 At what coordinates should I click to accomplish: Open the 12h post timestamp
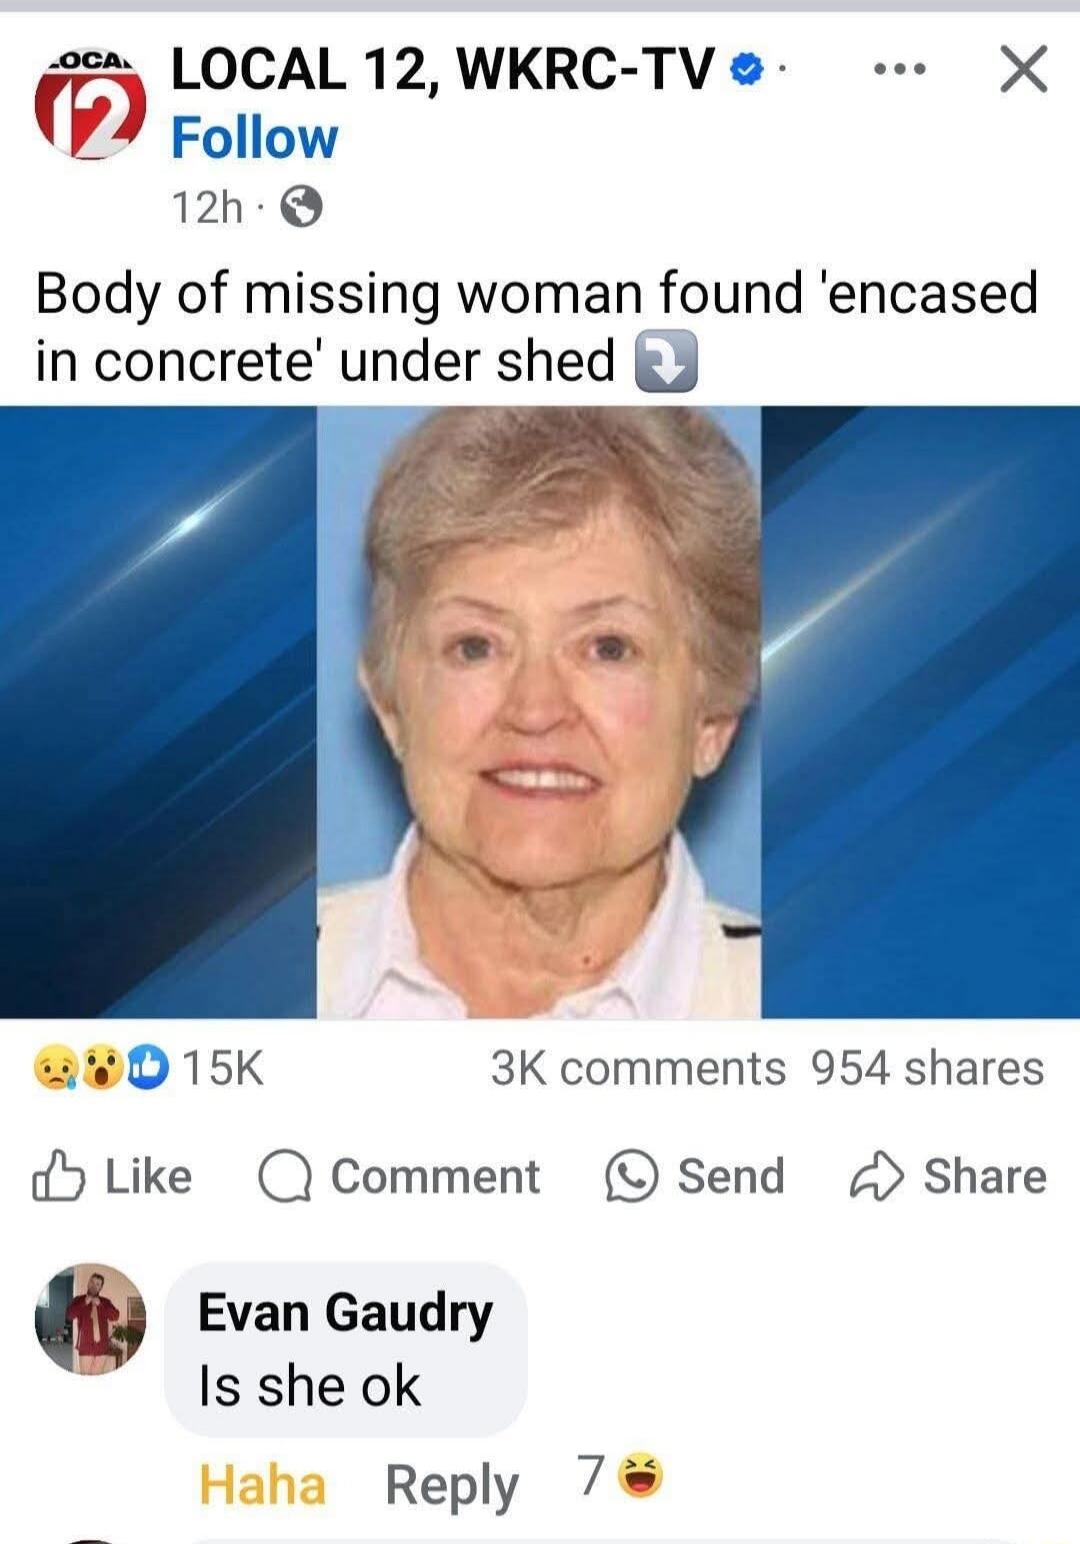(207, 208)
